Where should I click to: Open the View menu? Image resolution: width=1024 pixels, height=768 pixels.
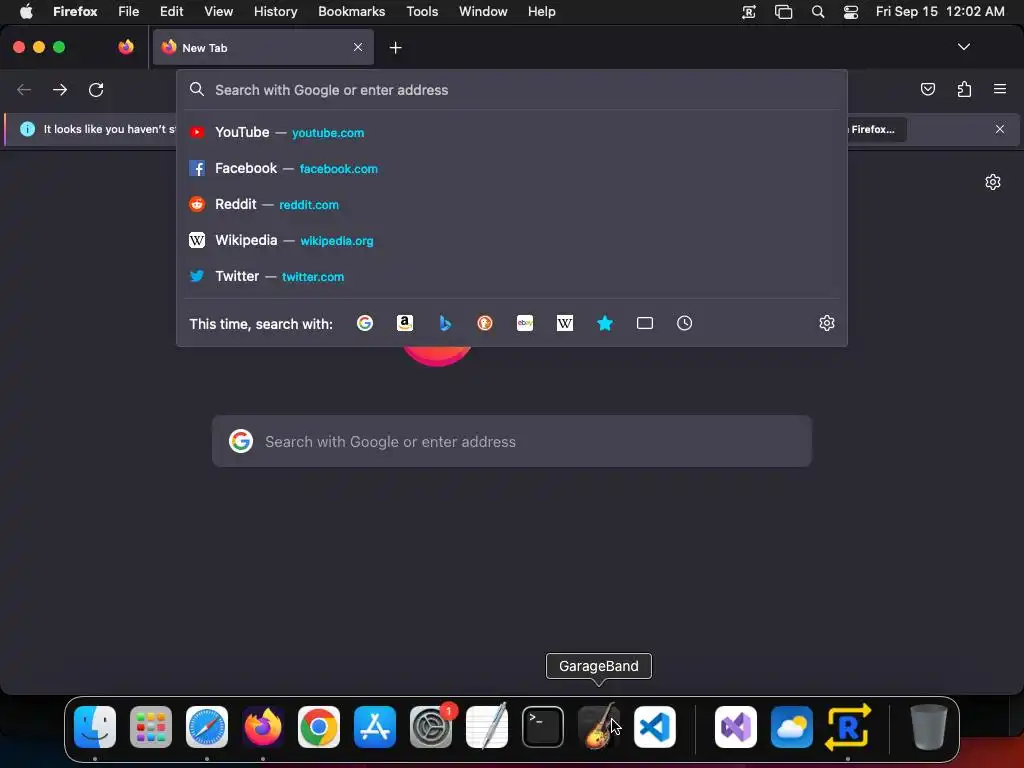click(x=219, y=12)
